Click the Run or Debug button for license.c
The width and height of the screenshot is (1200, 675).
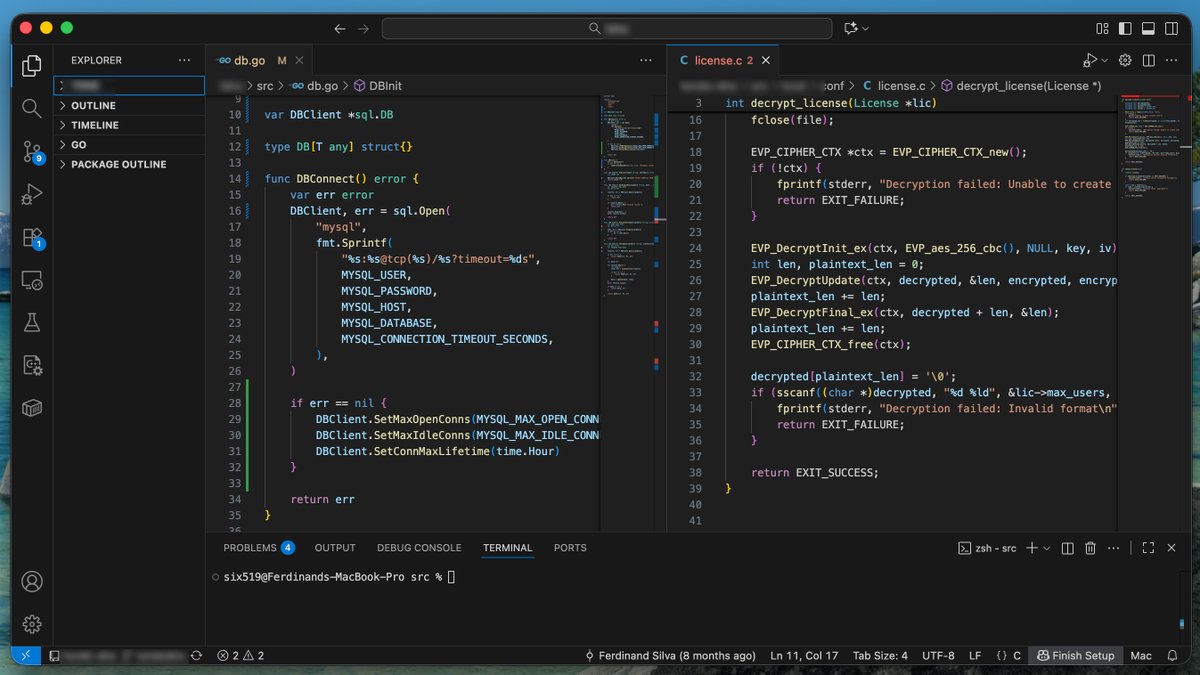pos(1090,60)
